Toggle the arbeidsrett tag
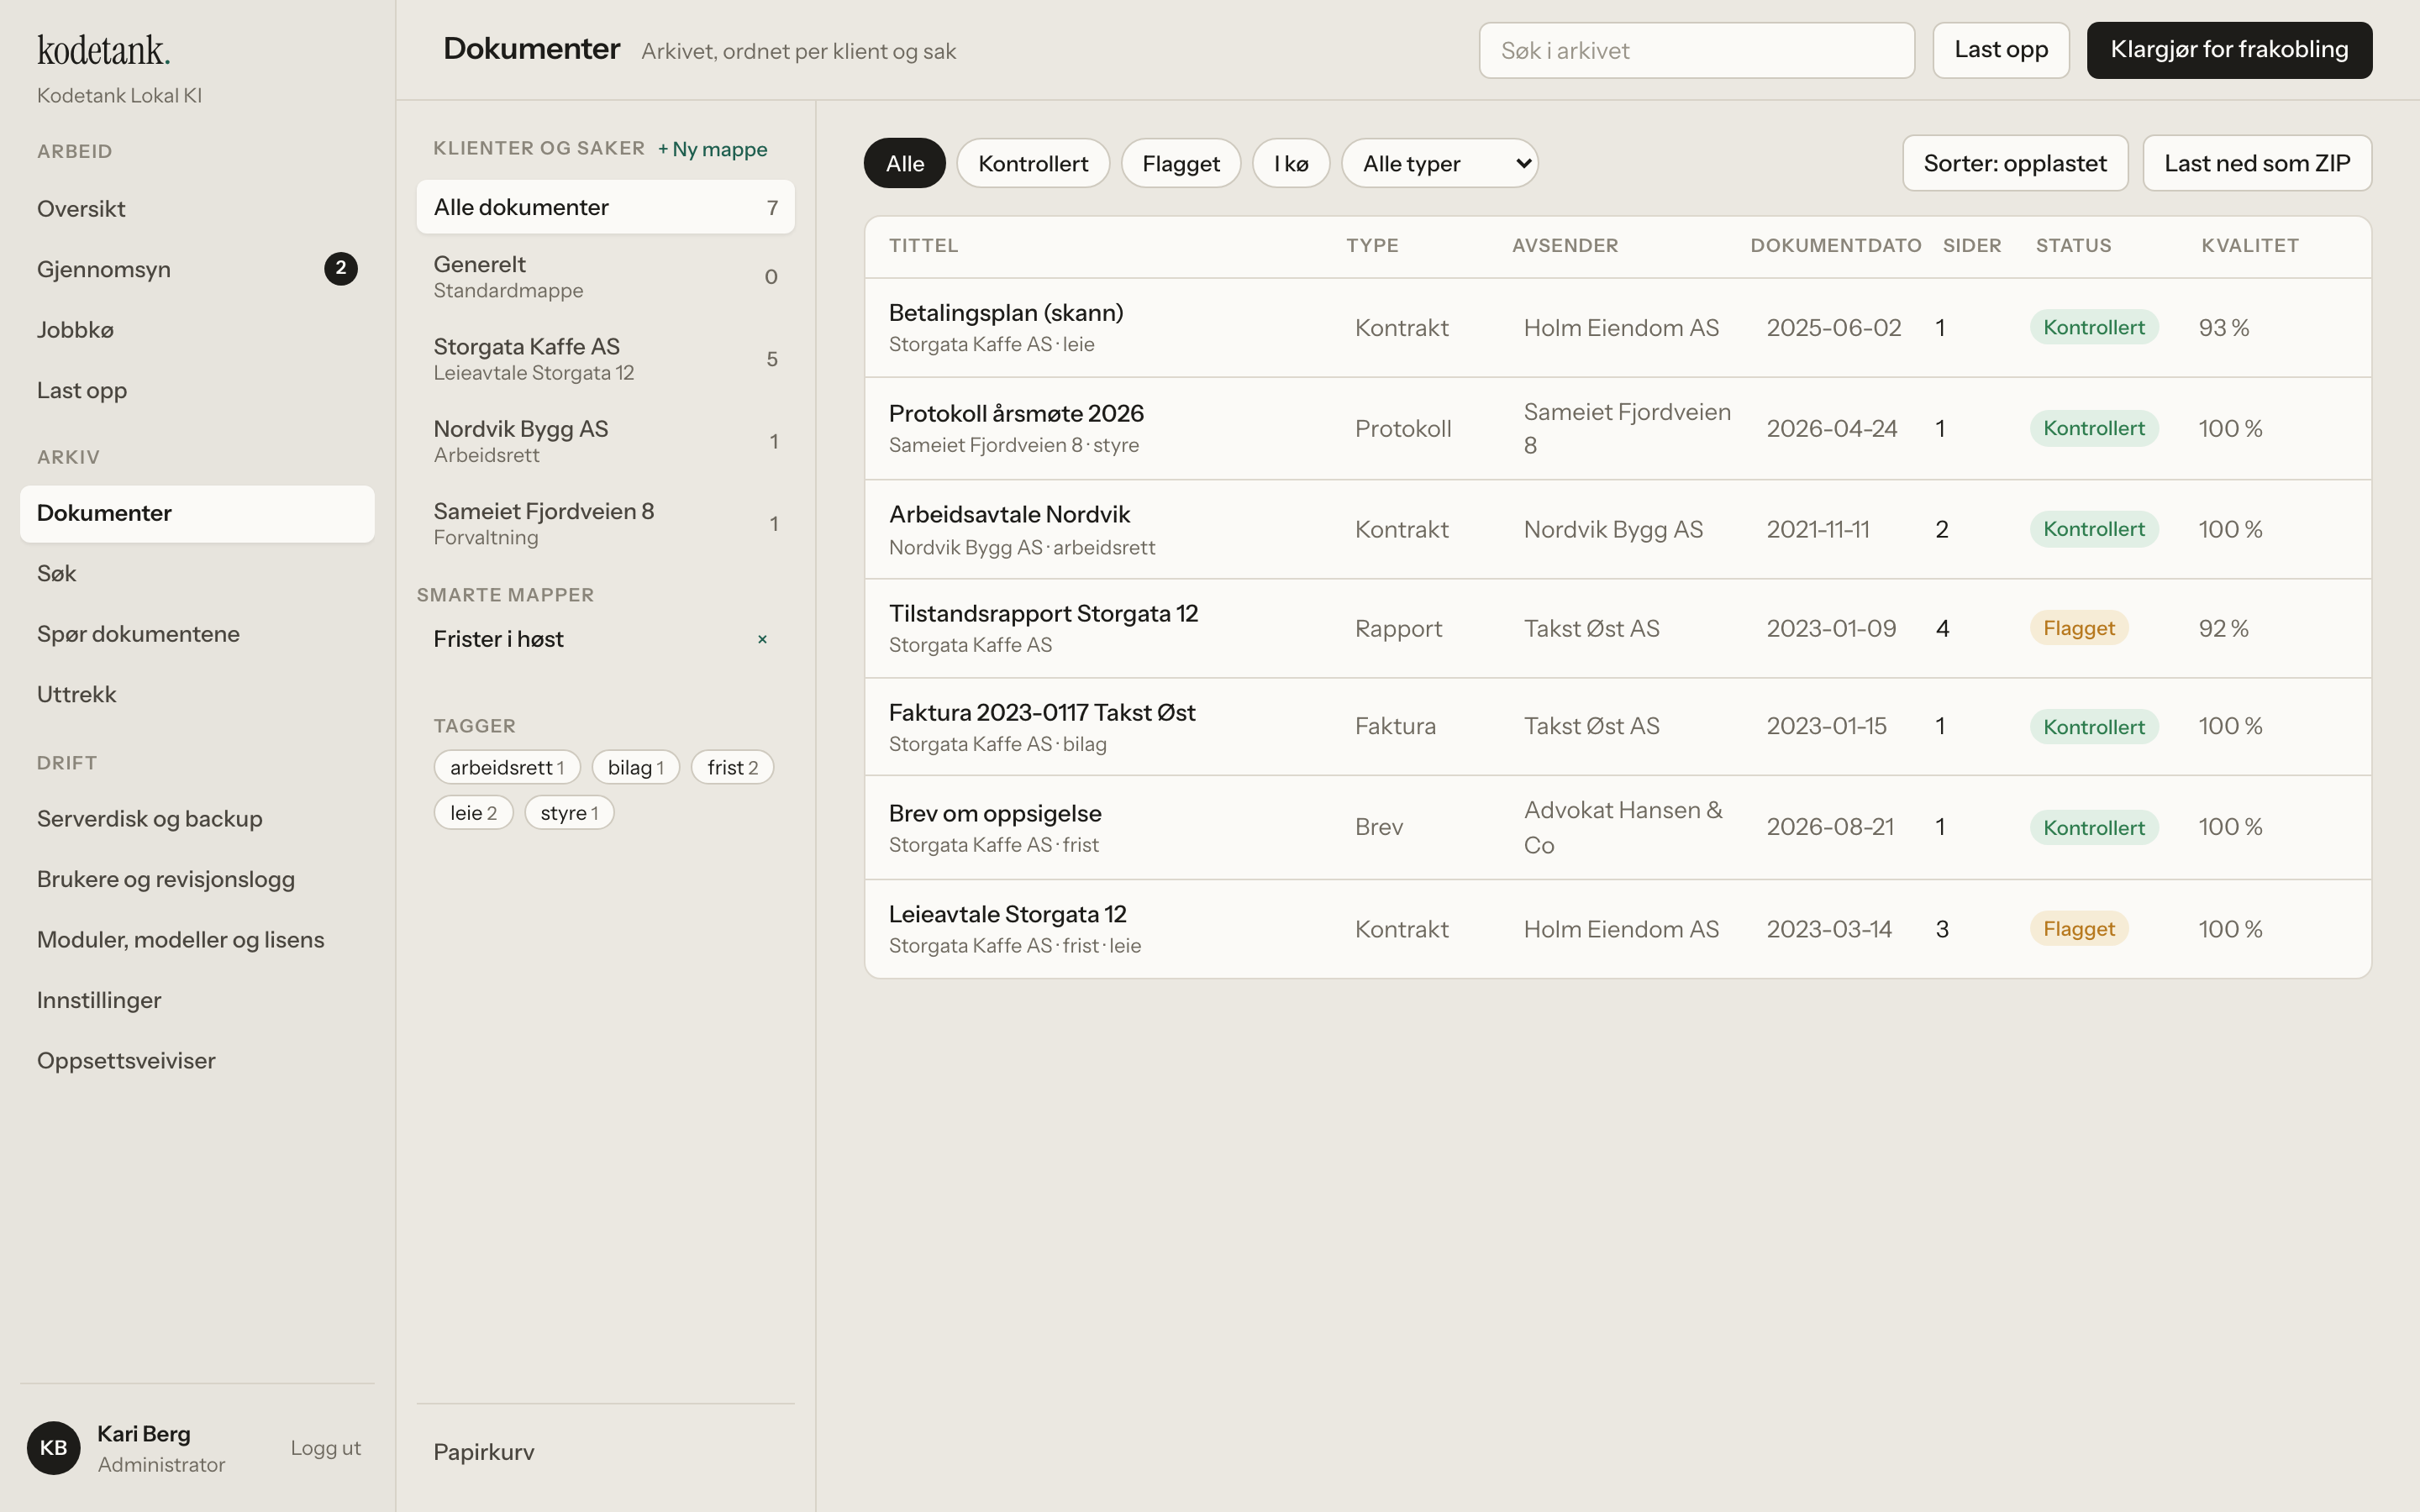The width and height of the screenshot is (2420, 1512). 507,767
